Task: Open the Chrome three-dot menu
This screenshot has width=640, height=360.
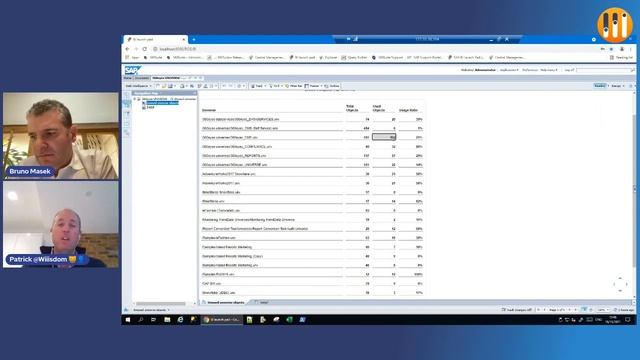Action: click(631, 49)
